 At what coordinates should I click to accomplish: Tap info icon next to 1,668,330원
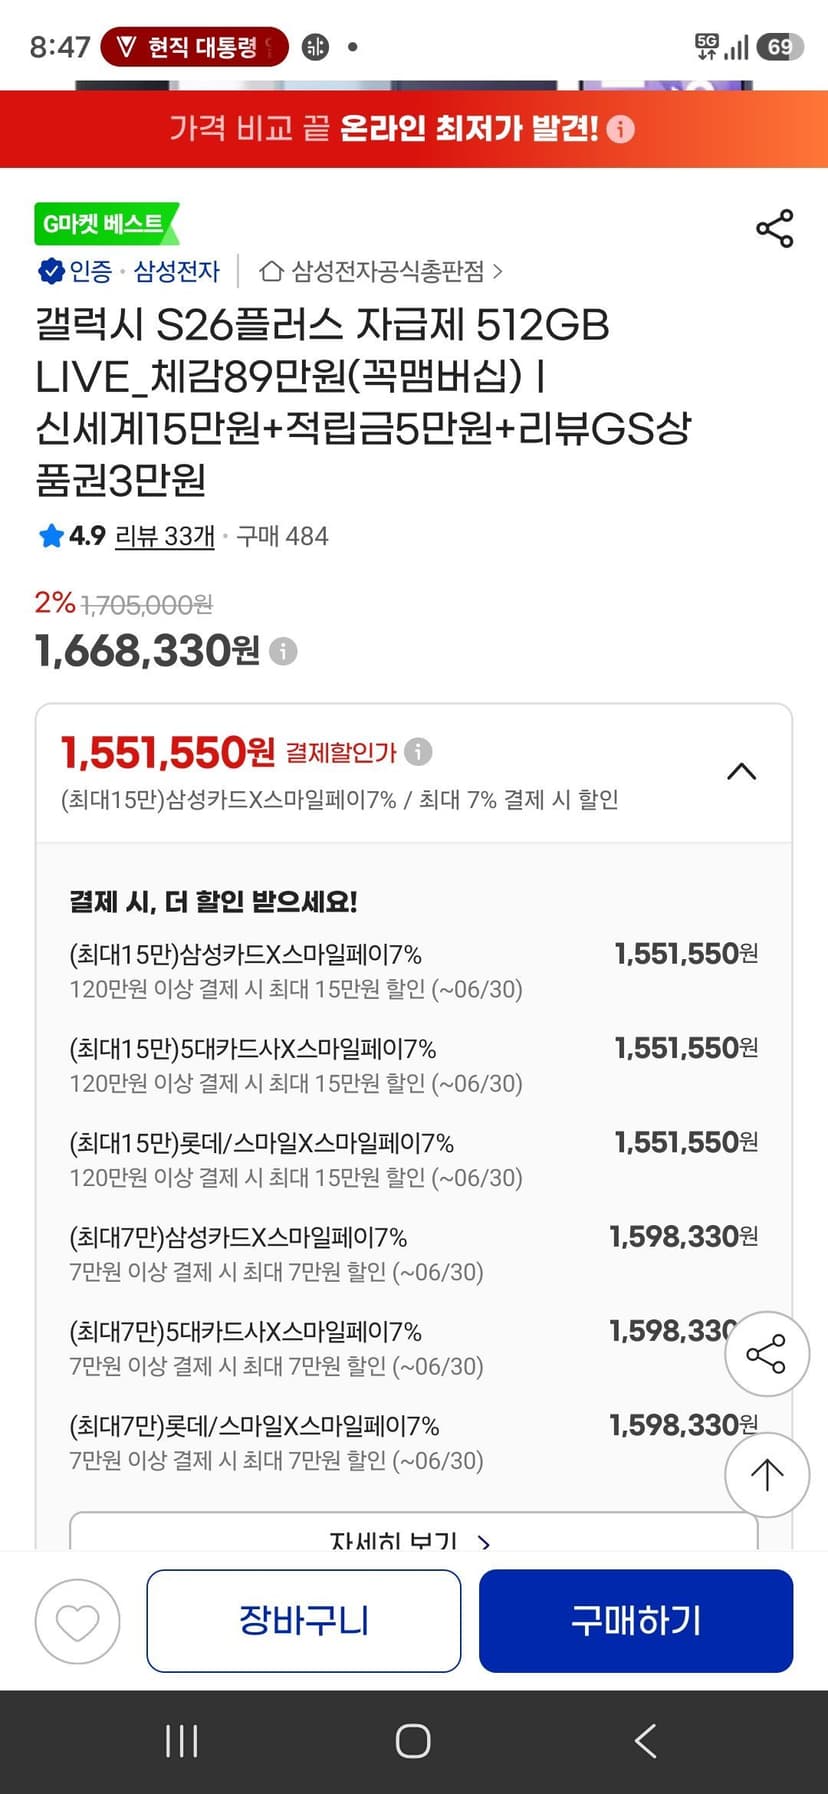point(283,652)
